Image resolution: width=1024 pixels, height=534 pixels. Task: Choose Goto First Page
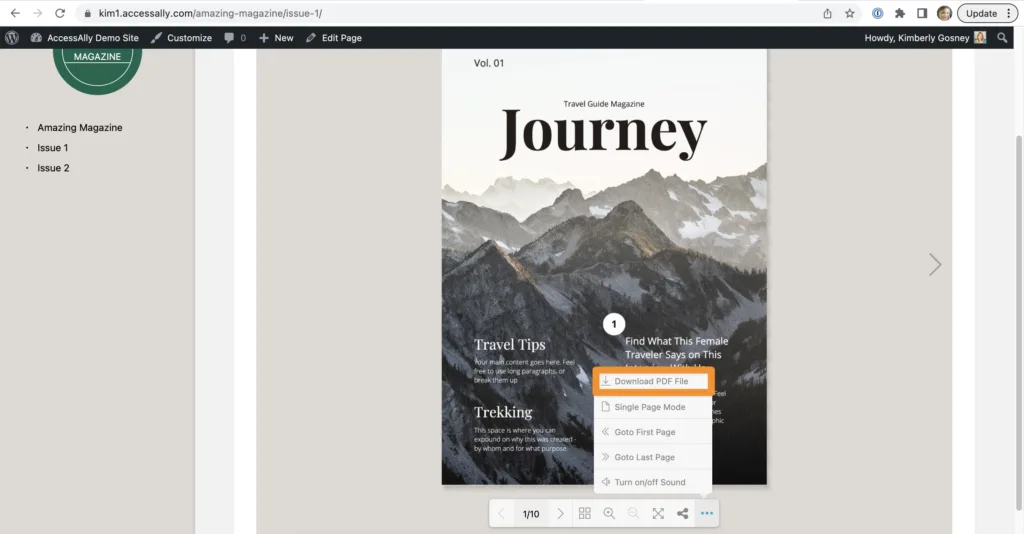tap(653, 432)
